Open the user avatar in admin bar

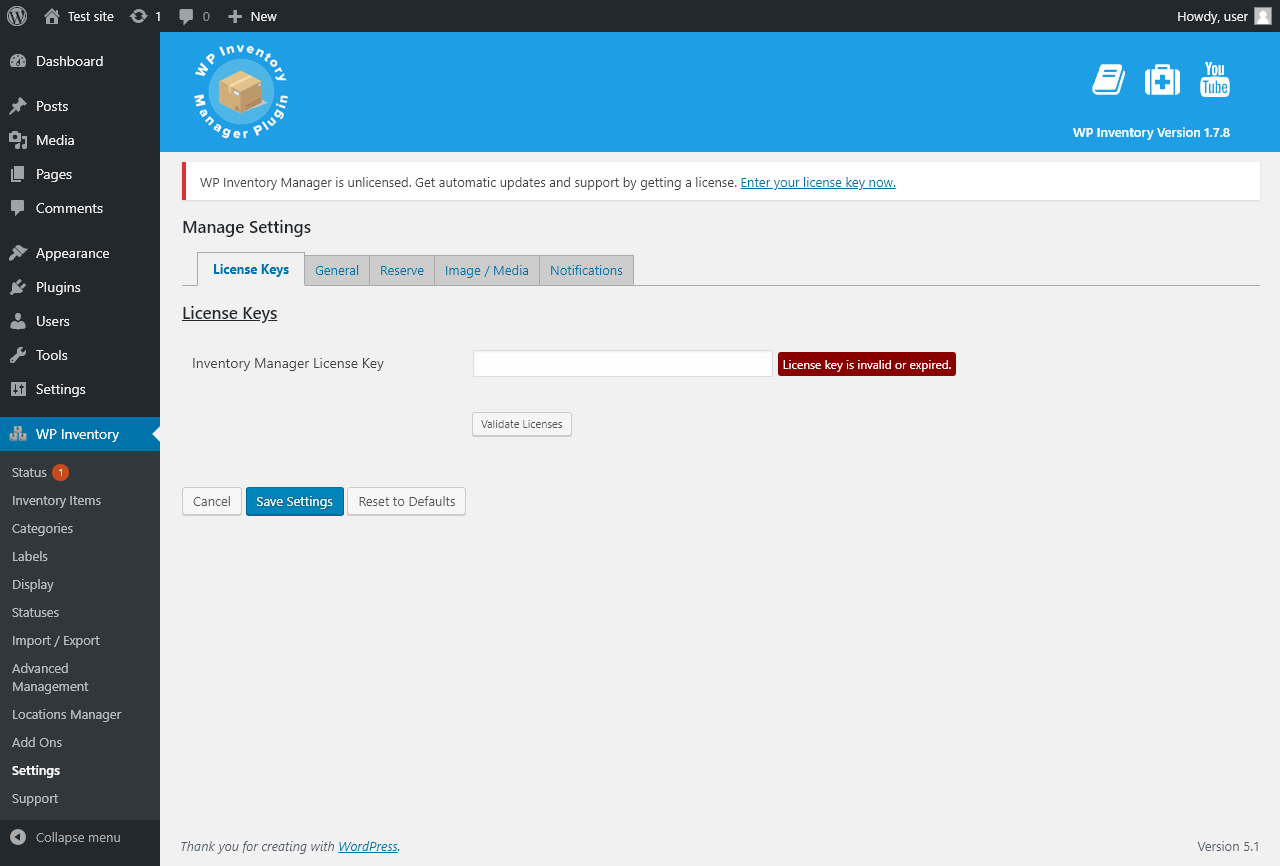(x=1263, y=16)
